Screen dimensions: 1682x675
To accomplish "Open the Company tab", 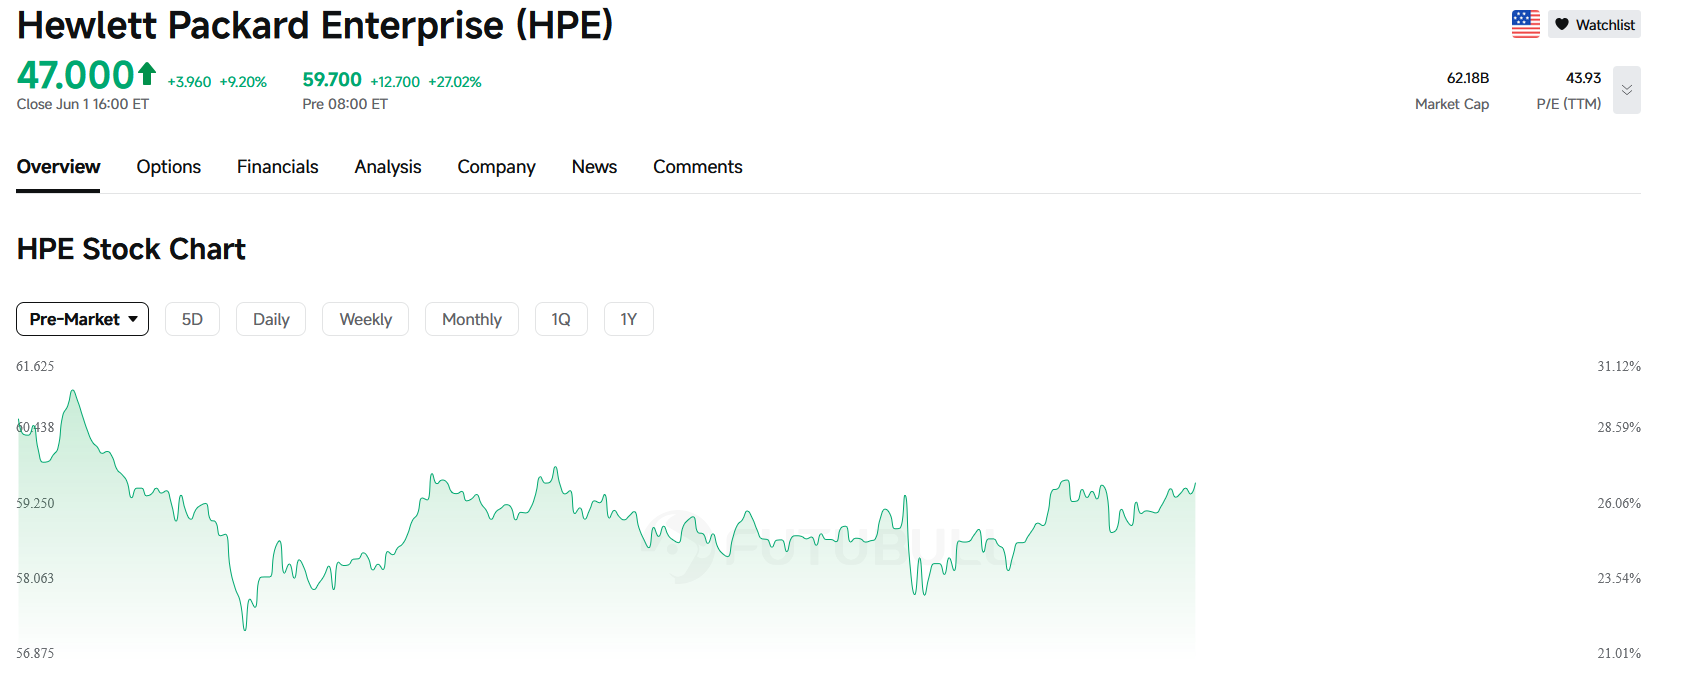I will (x=496, y=167).
